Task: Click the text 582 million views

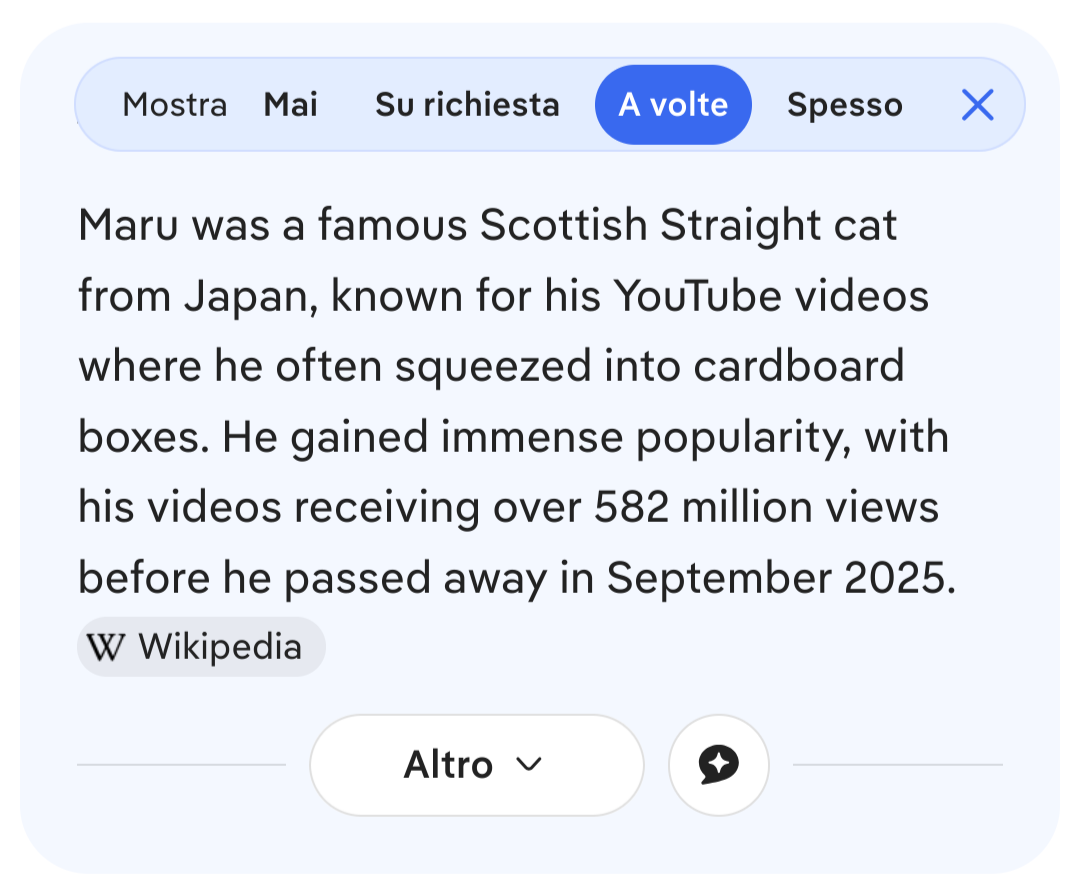Action: (766, 507)
